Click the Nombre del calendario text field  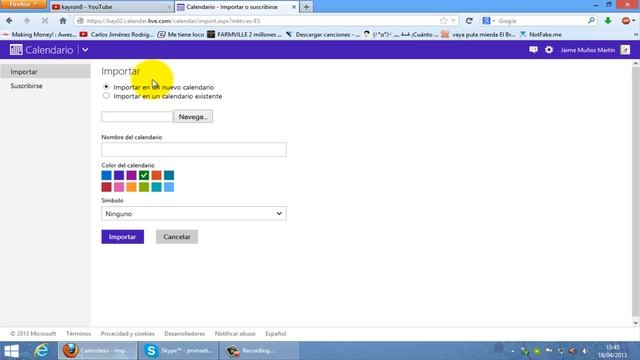pyautogui.click(x=194, y=149)
